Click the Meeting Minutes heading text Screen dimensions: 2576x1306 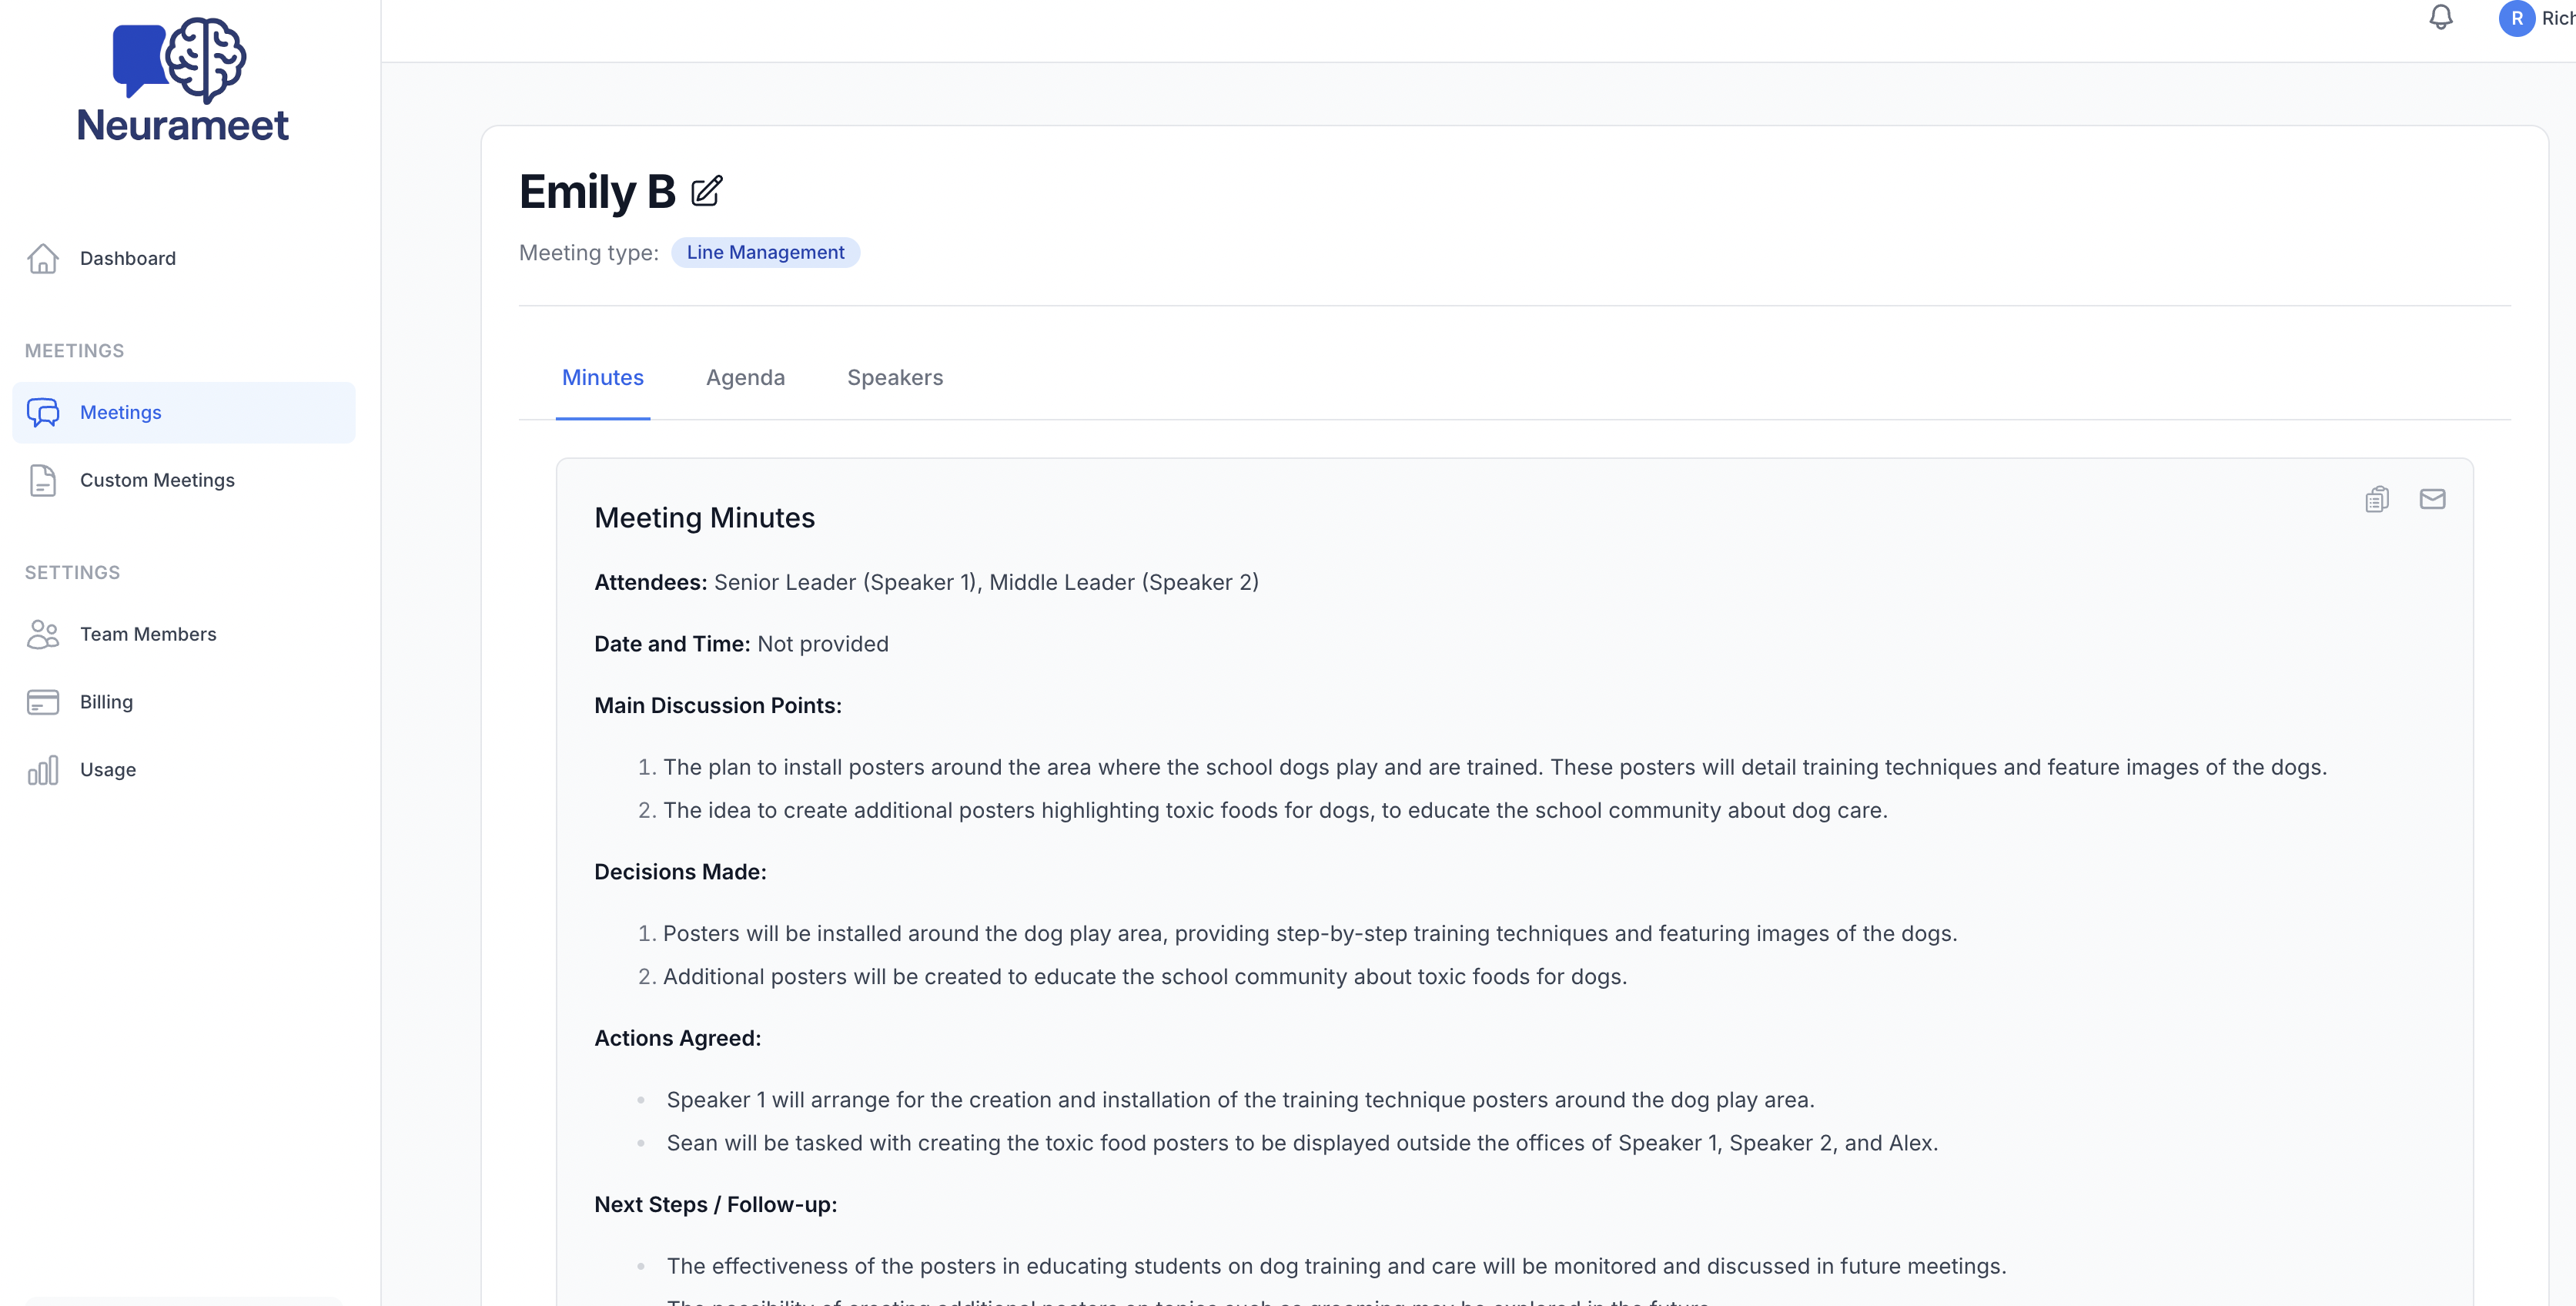click(704, 518)
